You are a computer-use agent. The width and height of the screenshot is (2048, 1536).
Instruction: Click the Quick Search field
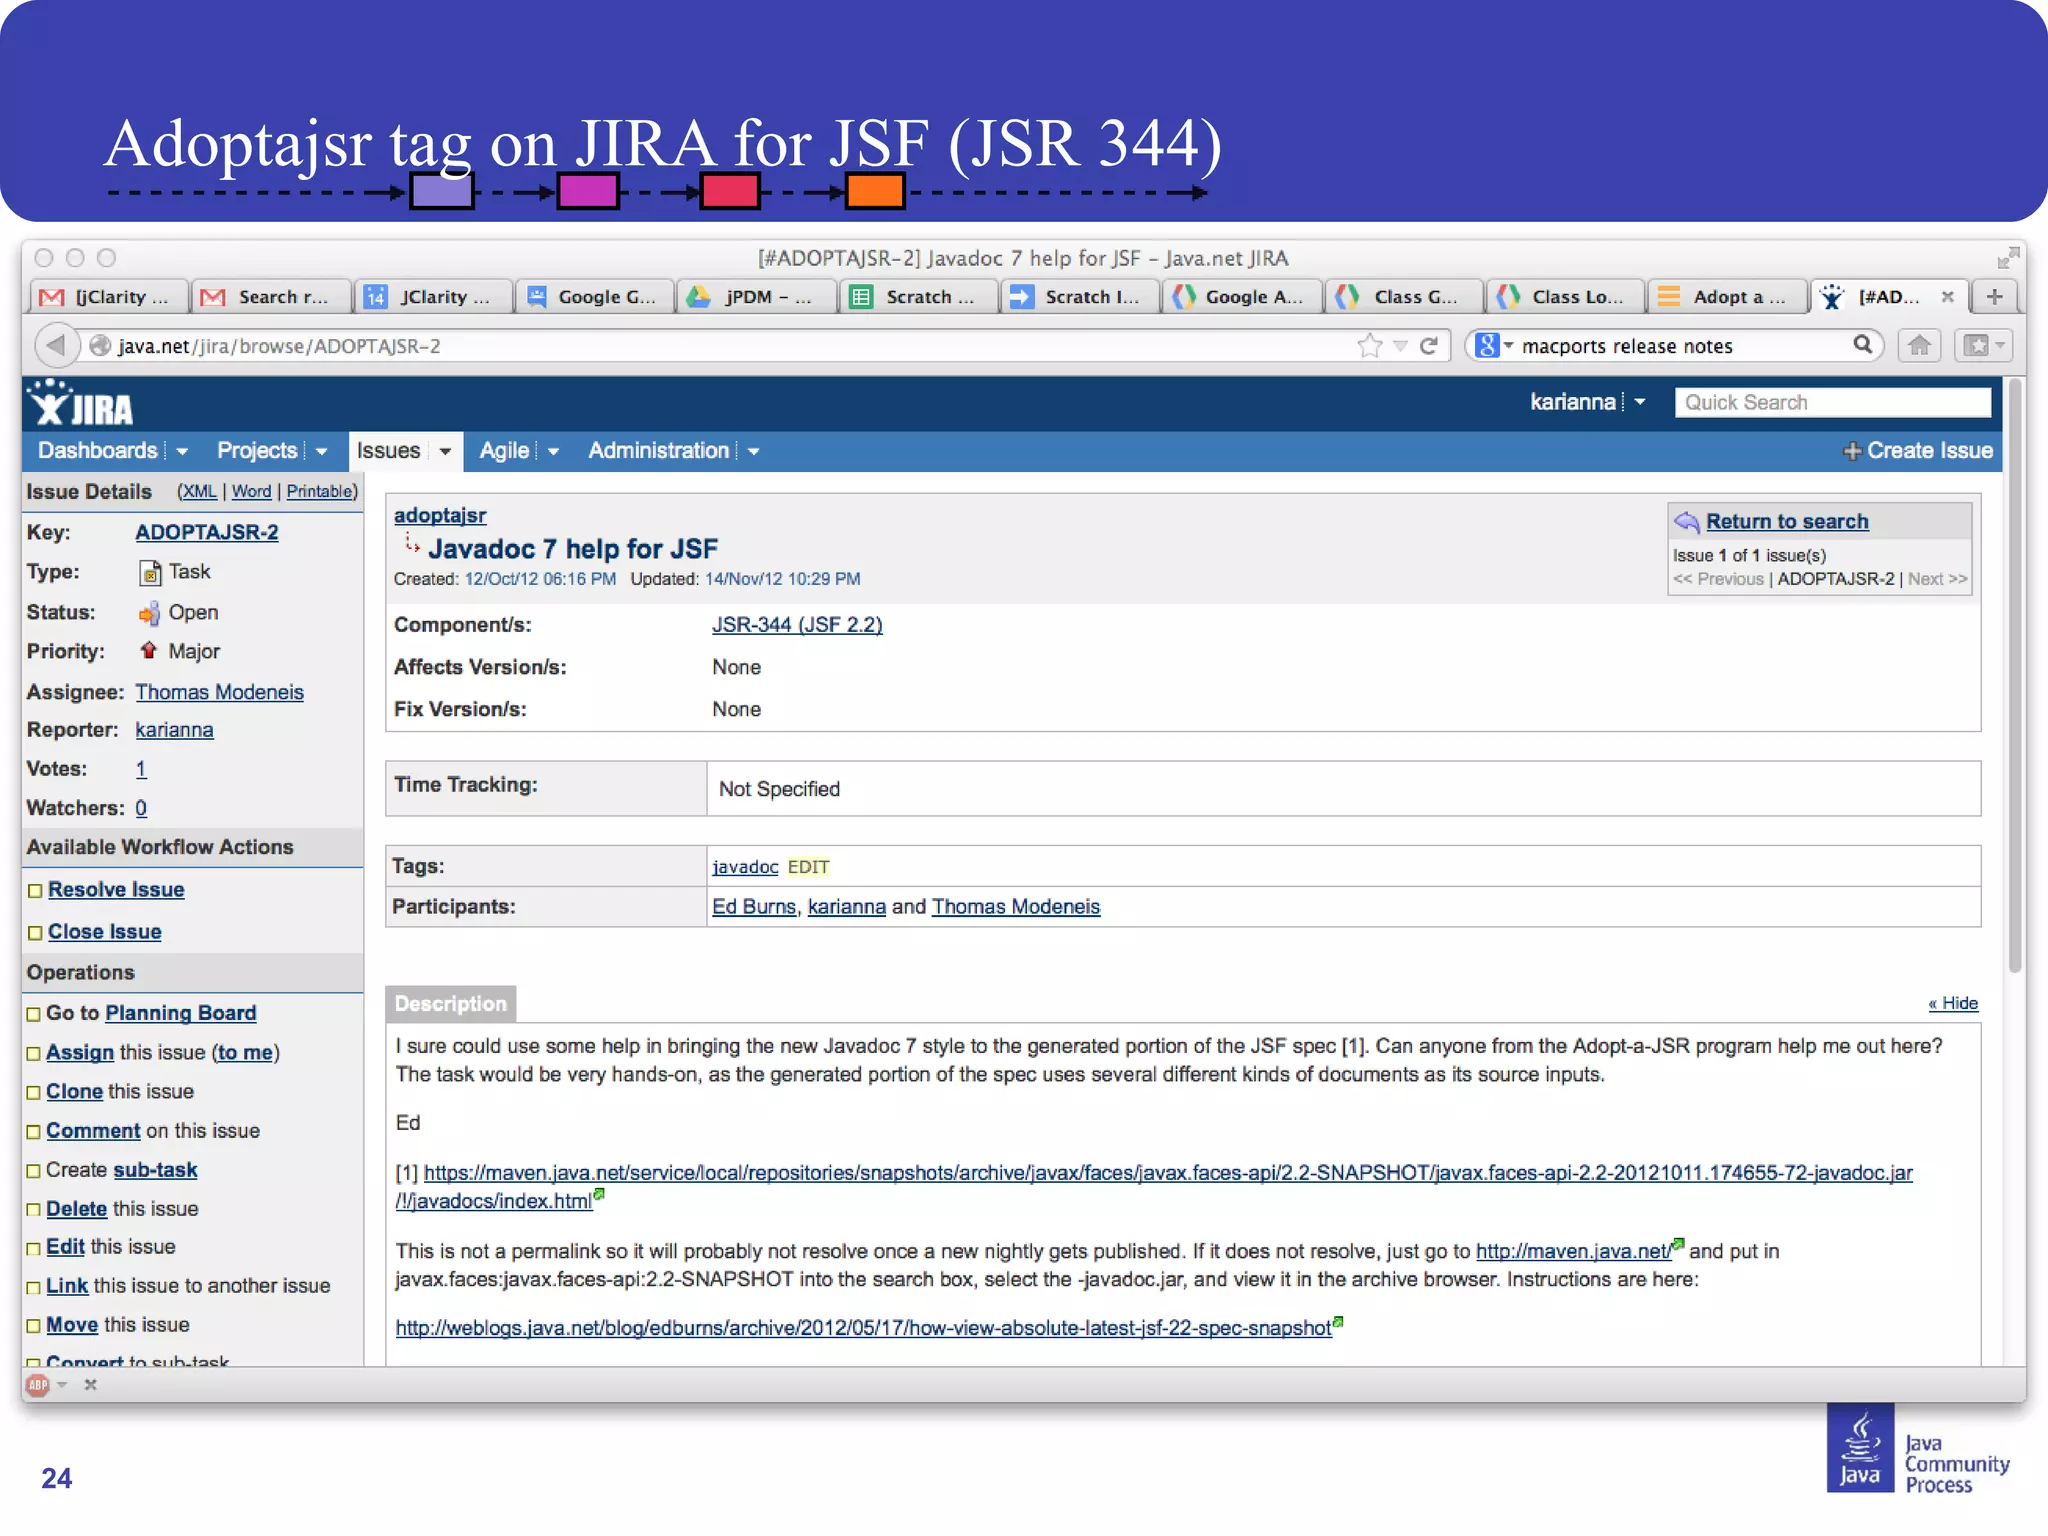(1832, 402)
